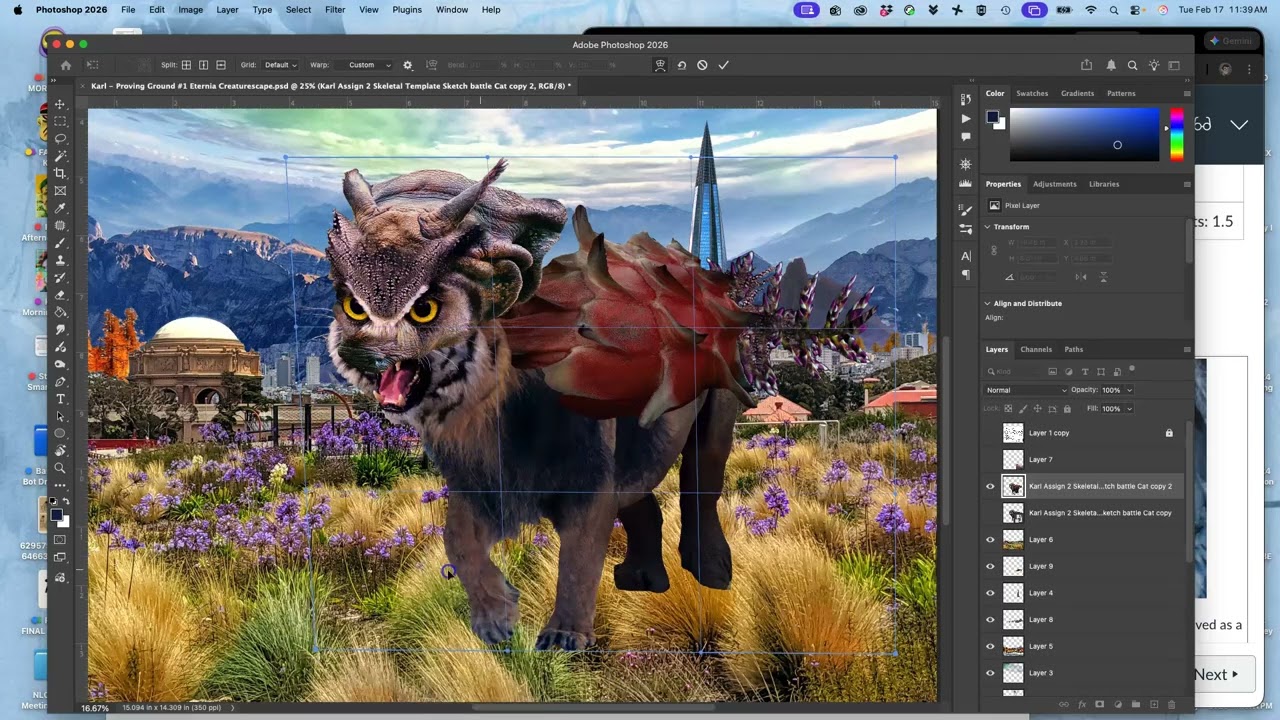1280x720 pixels.
Task: Open the Actions panel play icon
Action: pos(965,118)
